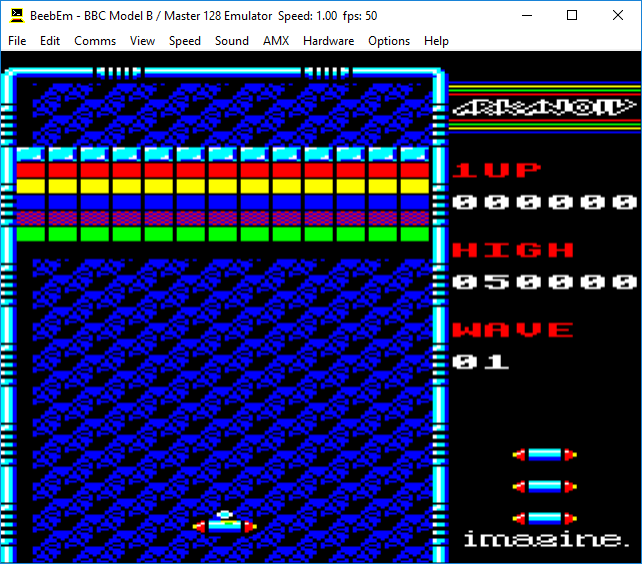Open the AMX menu

(x=276, y=41)
